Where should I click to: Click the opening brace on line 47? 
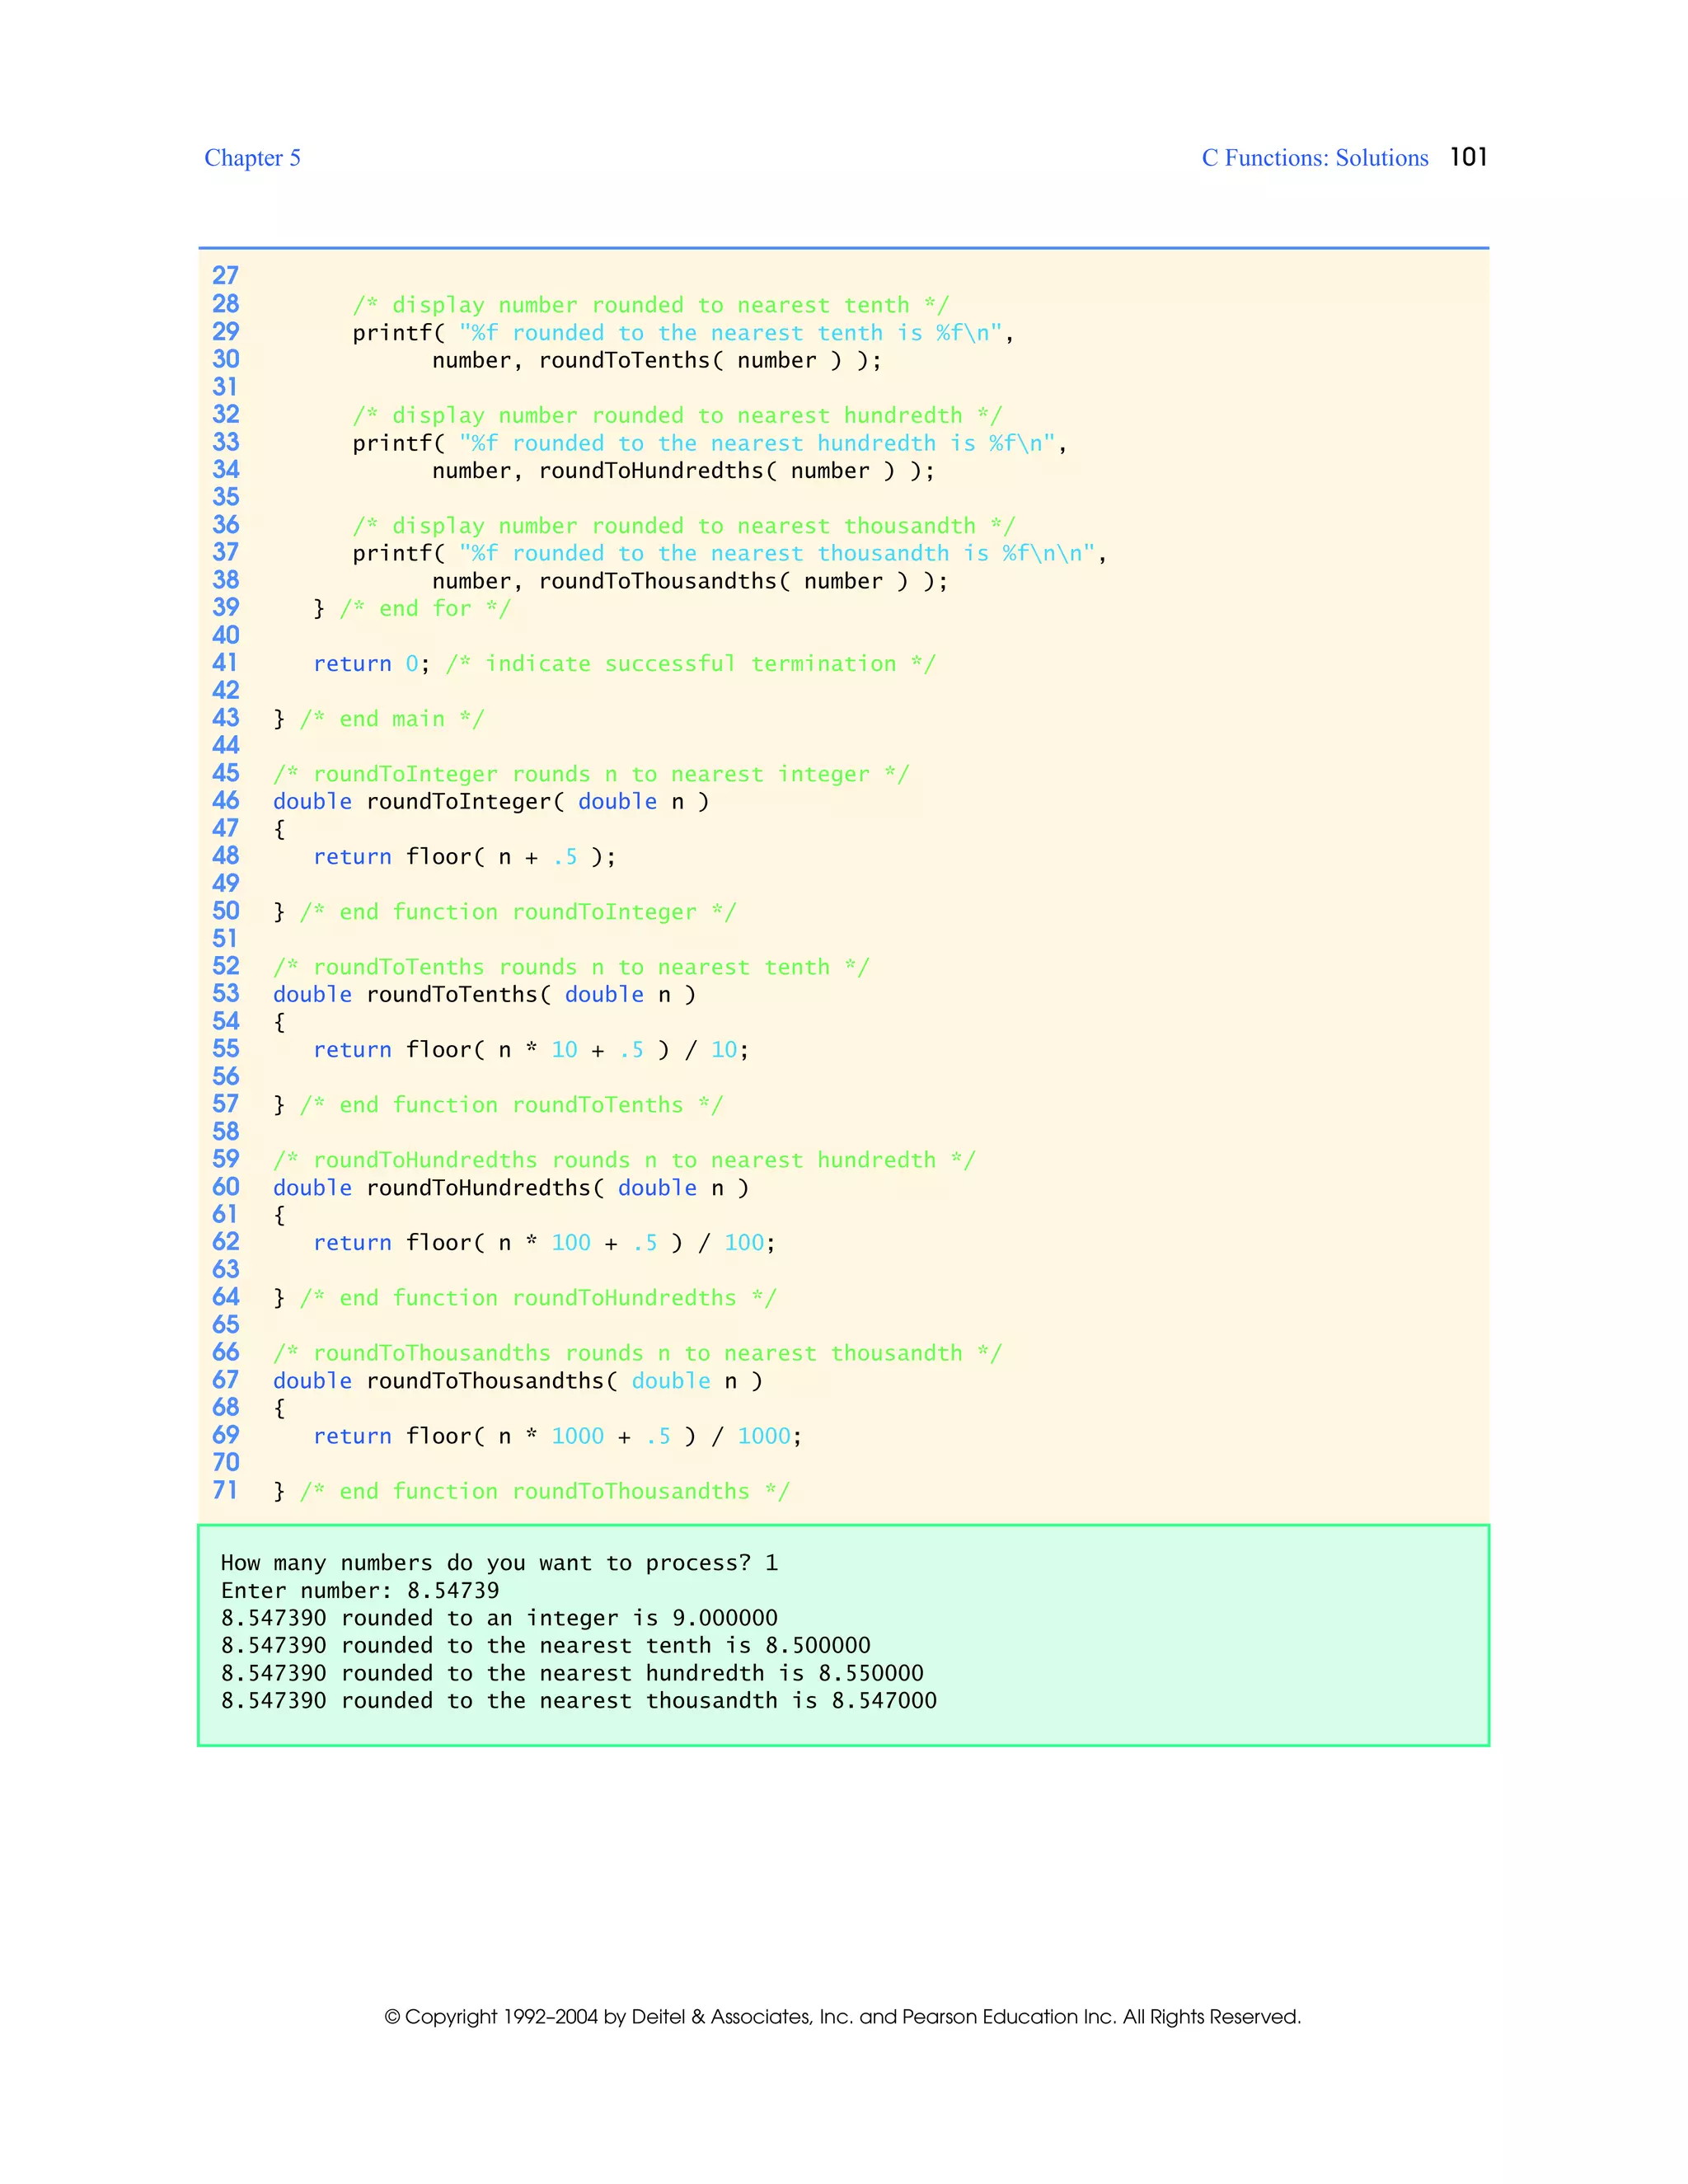pos(280,829)
